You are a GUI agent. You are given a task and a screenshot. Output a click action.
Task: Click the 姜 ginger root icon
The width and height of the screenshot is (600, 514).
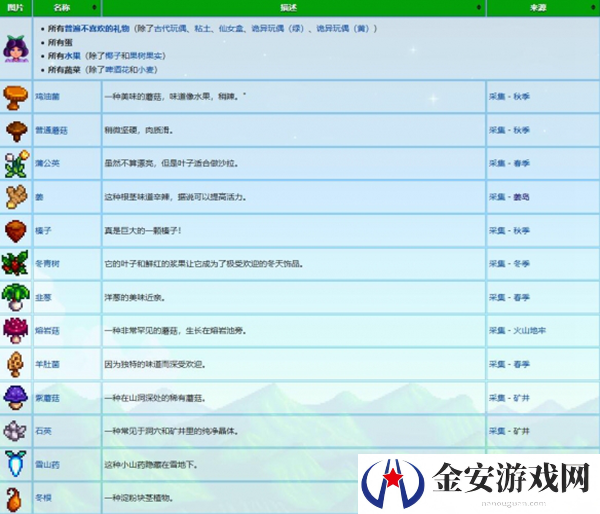point(16,197)
